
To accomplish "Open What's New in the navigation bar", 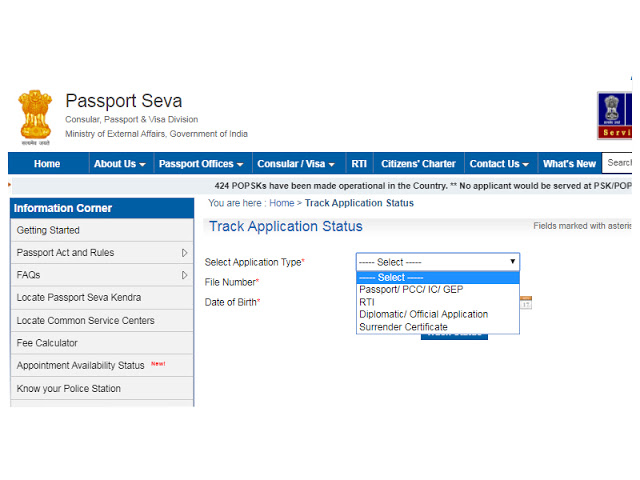I will 569,164.
